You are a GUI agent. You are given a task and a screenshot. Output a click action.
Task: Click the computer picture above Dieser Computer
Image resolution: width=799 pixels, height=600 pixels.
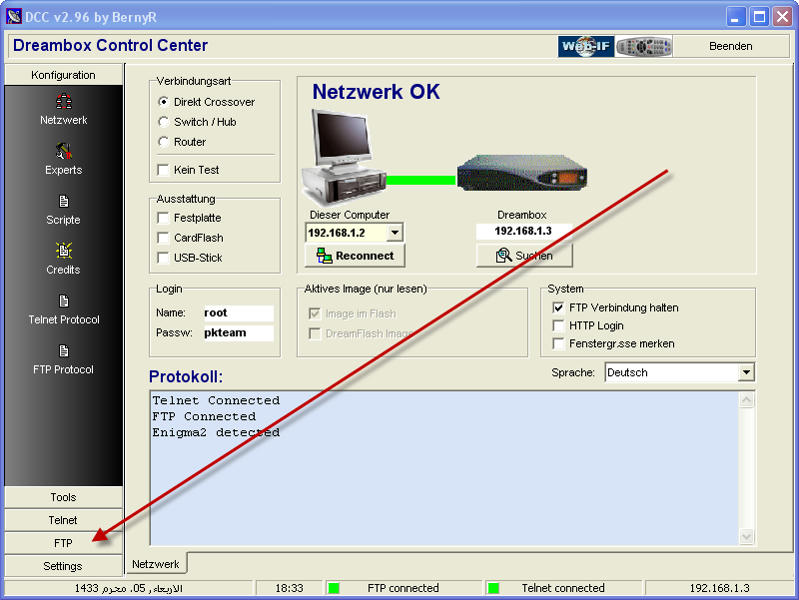point(344,157)
